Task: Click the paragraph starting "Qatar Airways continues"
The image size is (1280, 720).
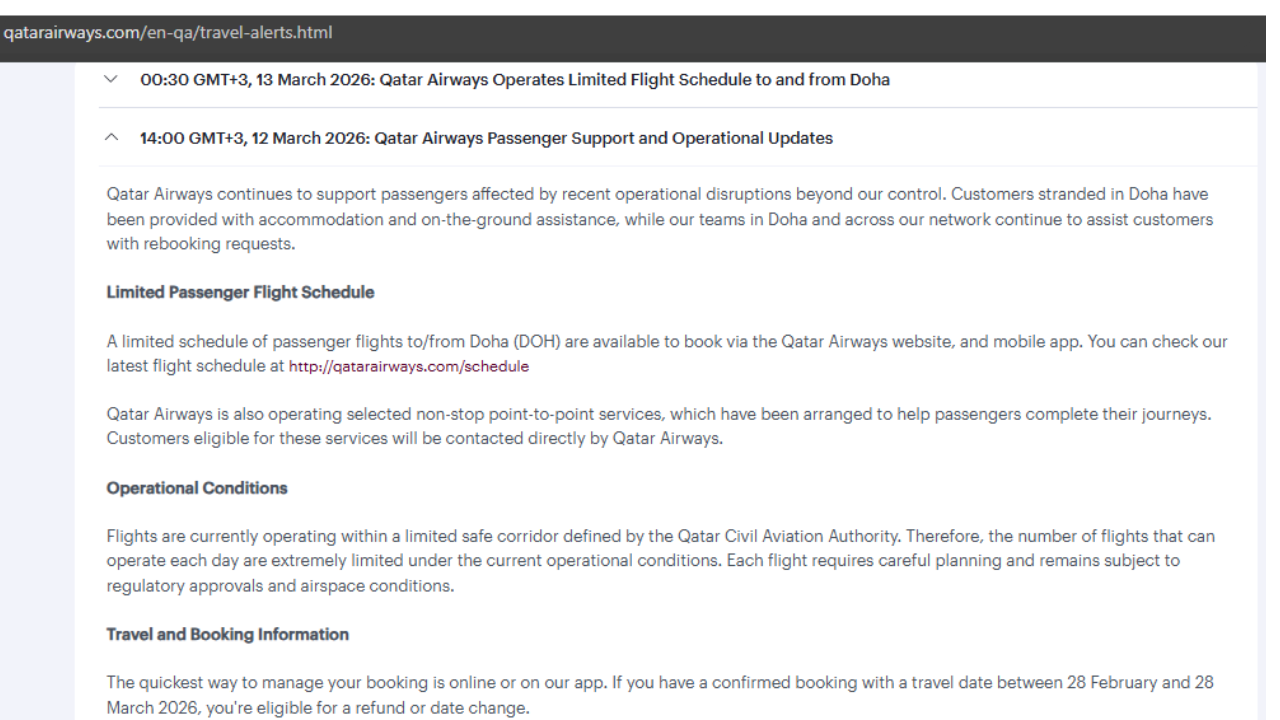Action: 660,218
